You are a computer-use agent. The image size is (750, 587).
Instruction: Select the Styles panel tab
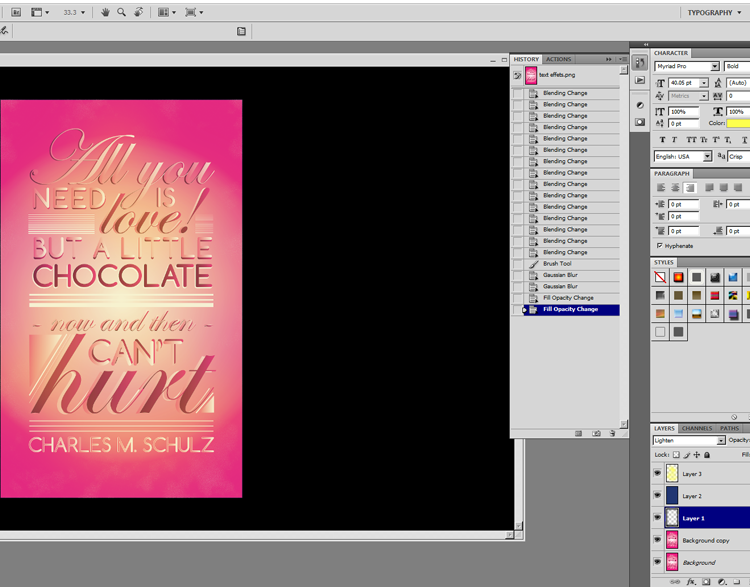(x=663, y=262)
